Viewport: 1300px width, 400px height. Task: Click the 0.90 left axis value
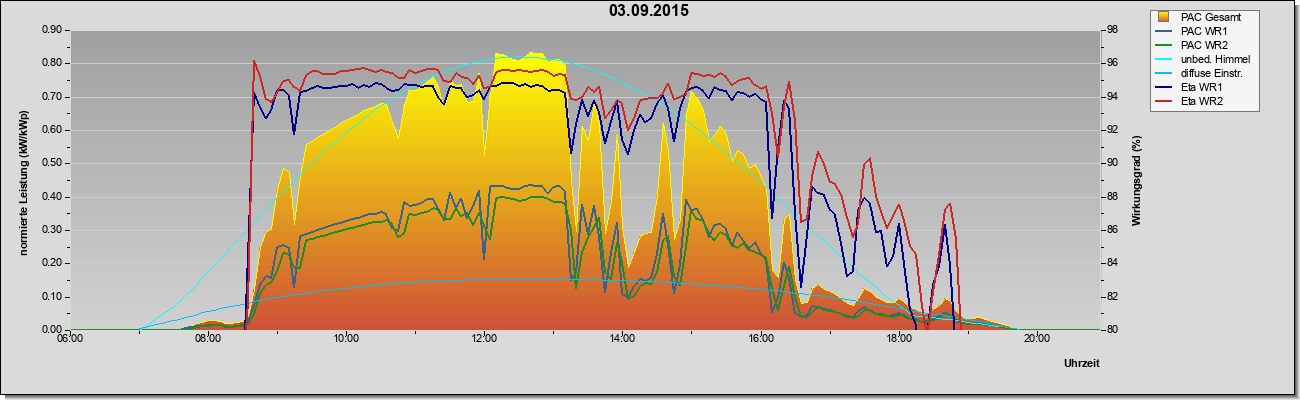pos(52,30)
